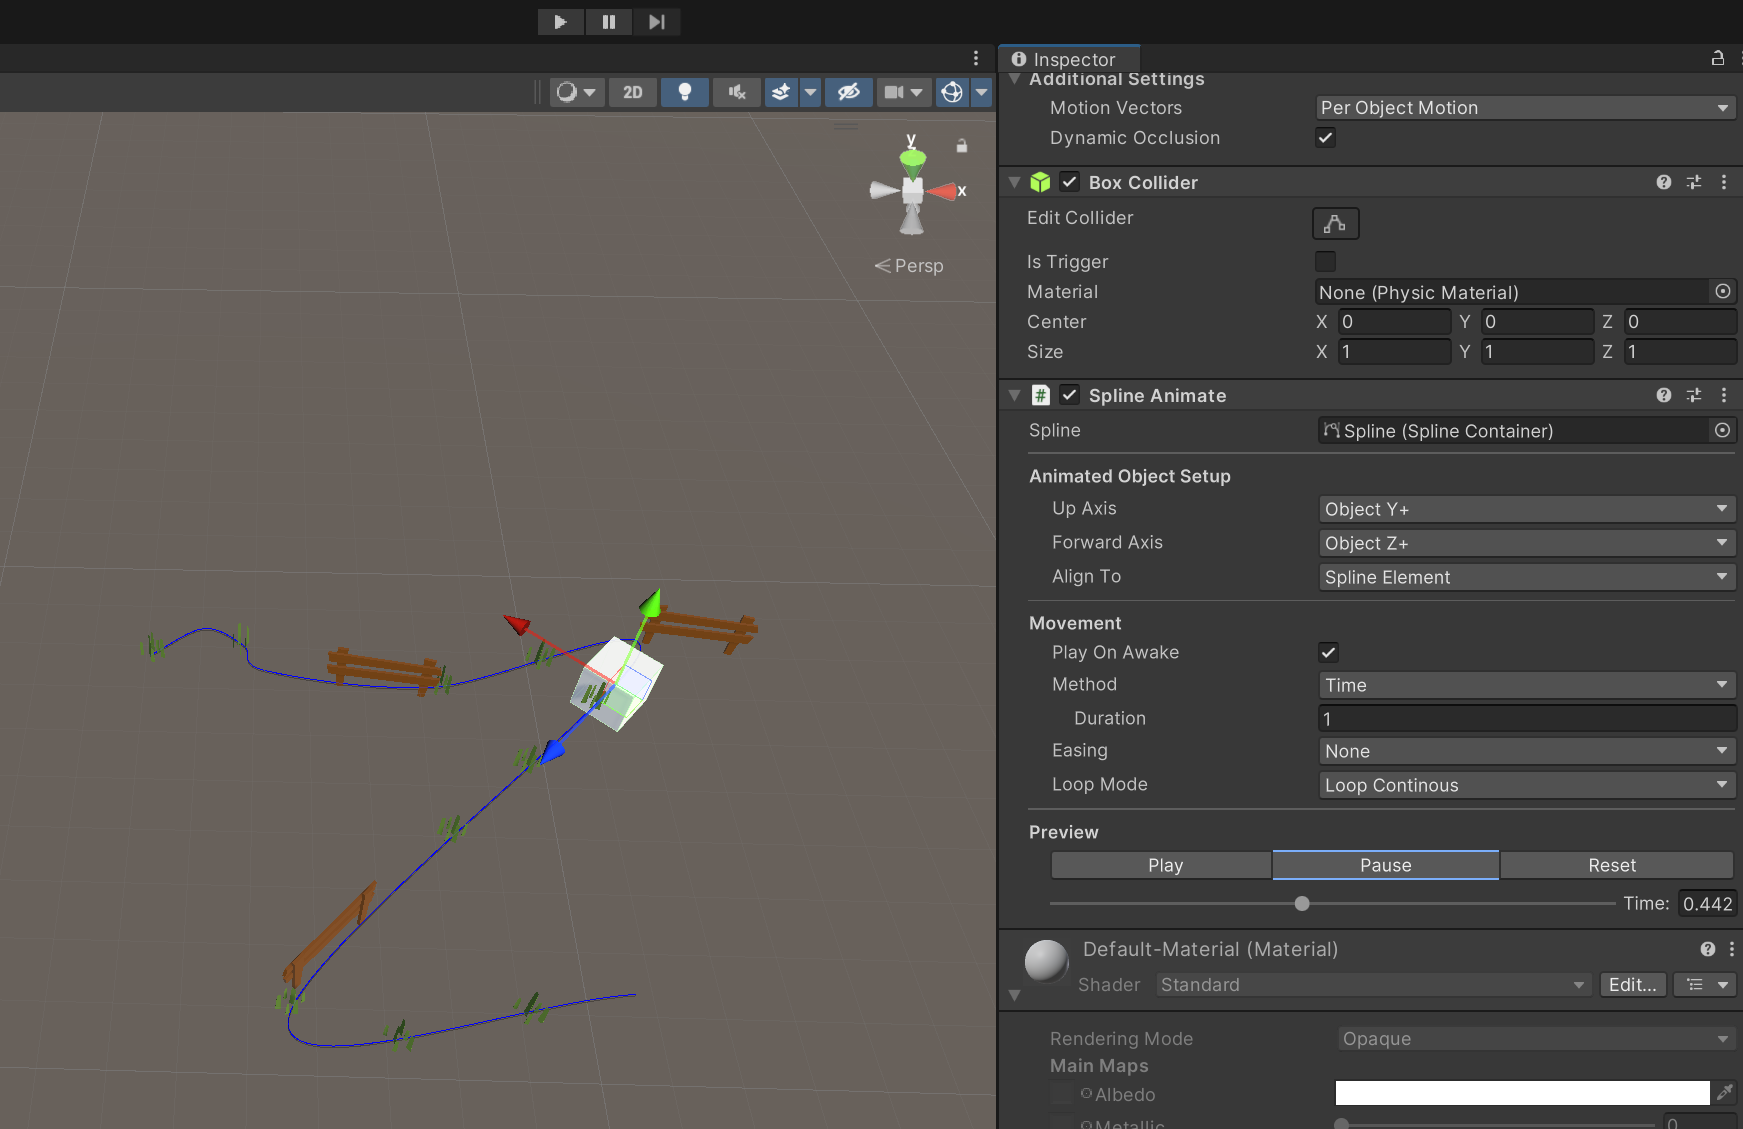1743x1129 pixels.
Task: Enable the Is Trigger checkbox
Action: coord(1326,262)
